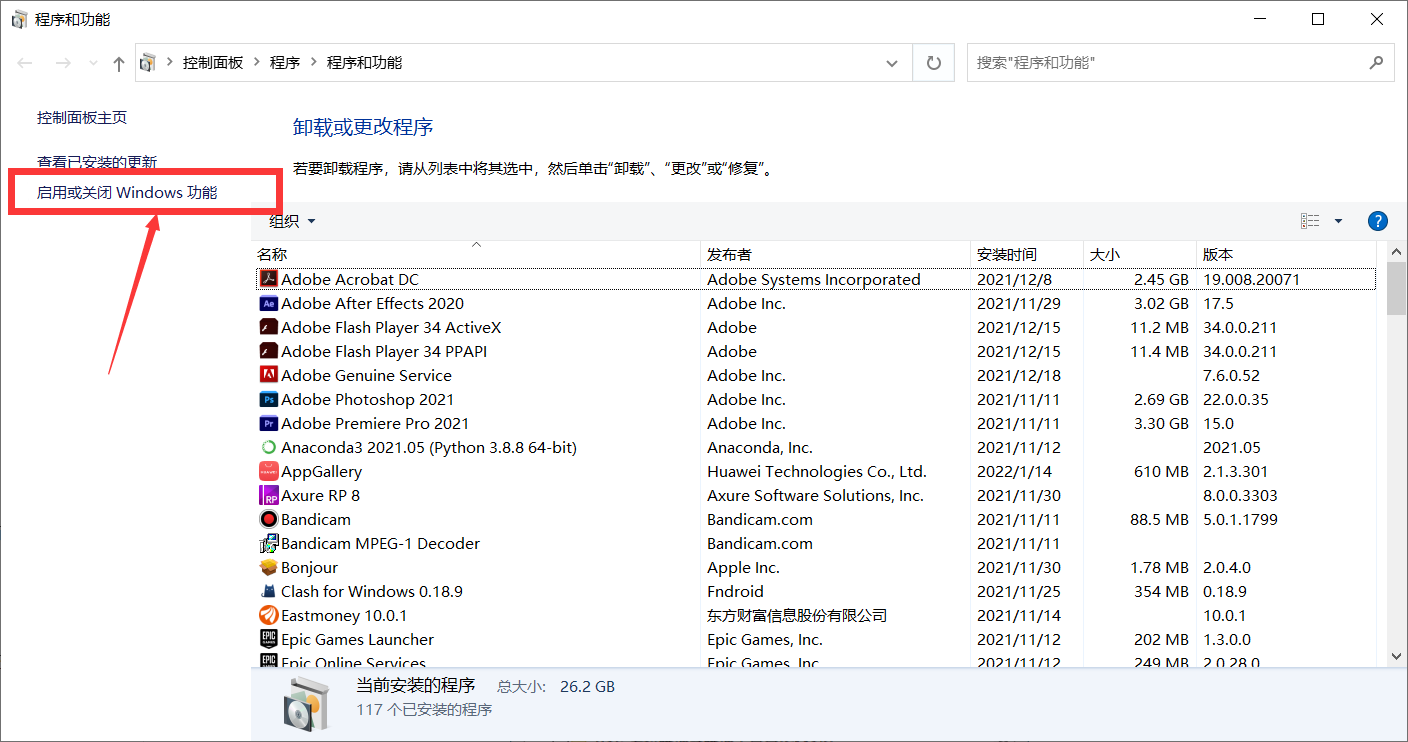Click the Adobe Genuine Service icon
Image resolution: width=1408 pixels, height=742 pixels.
(x=268, y=375)
